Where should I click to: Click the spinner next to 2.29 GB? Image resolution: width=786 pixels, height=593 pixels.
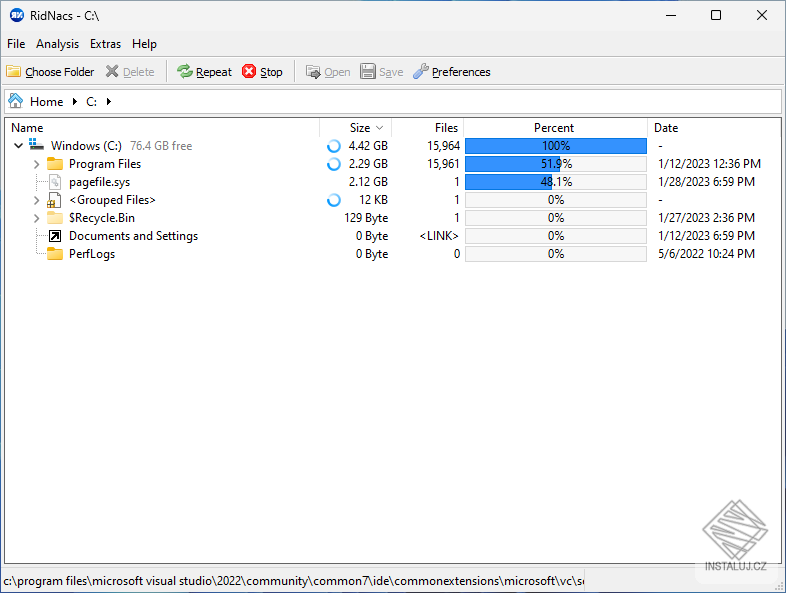click(x=334, y=164)
